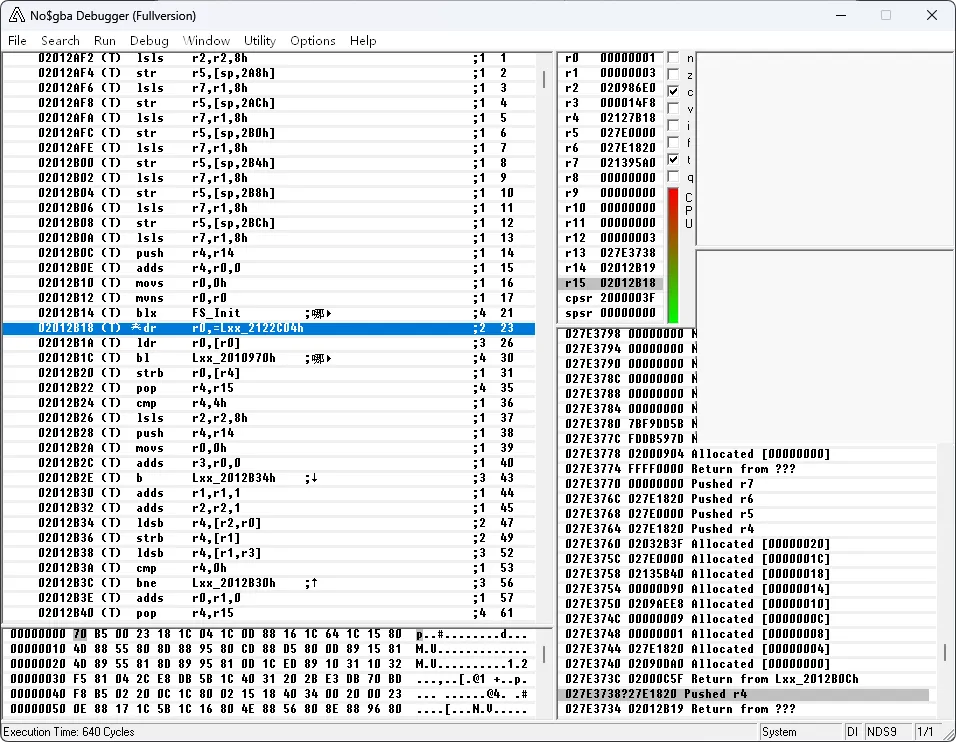Click the call marker beside Lxx_2010970h
Image resolution: width=956 pixels, height=742 pixels.
(x=320, y=358)
